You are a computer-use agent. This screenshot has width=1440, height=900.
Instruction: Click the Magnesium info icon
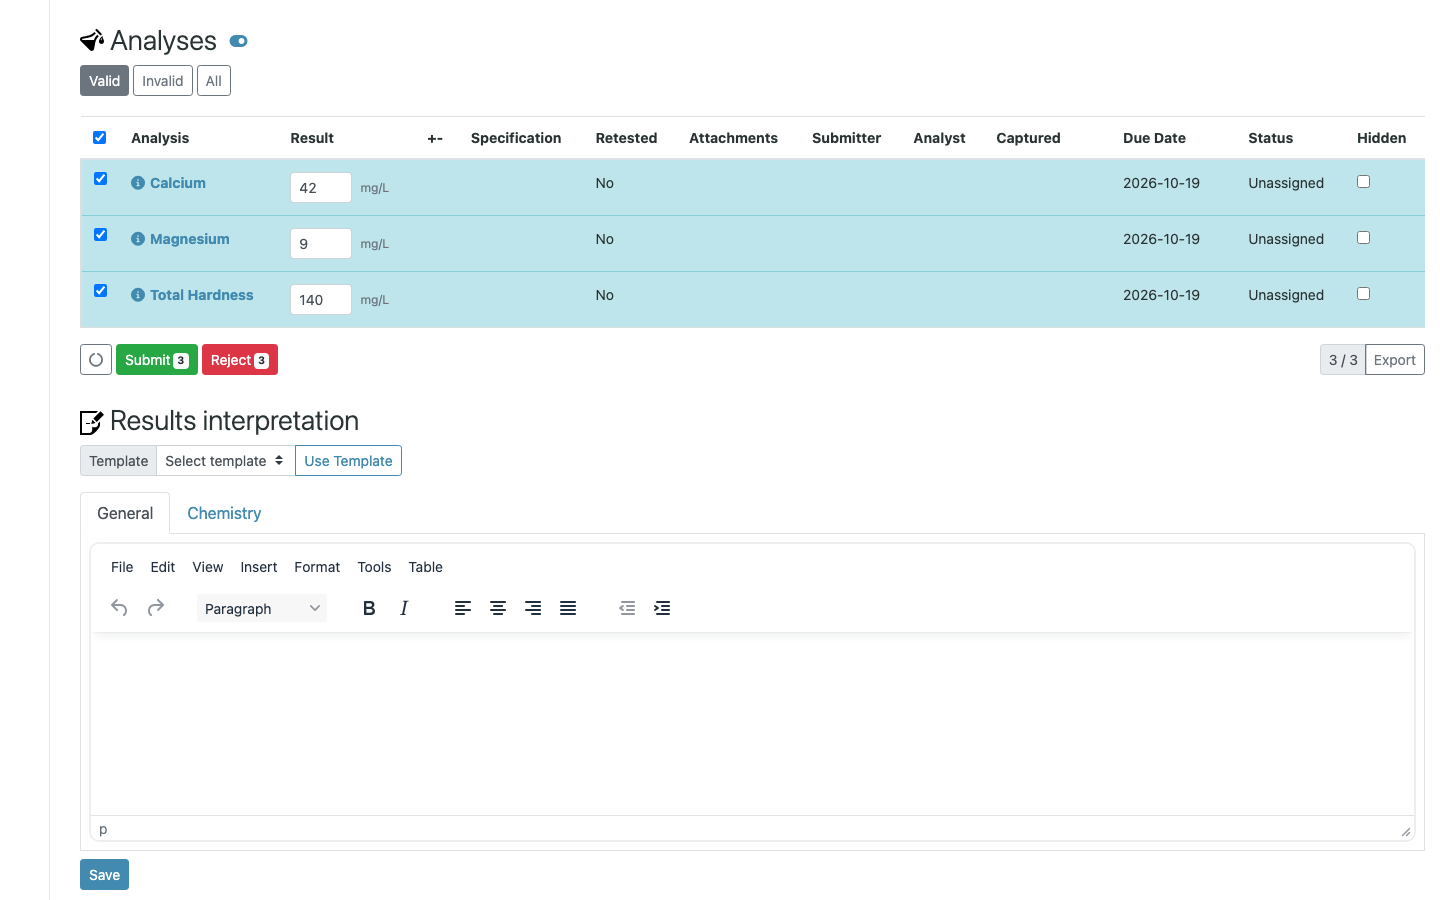[x=138, y=239]
